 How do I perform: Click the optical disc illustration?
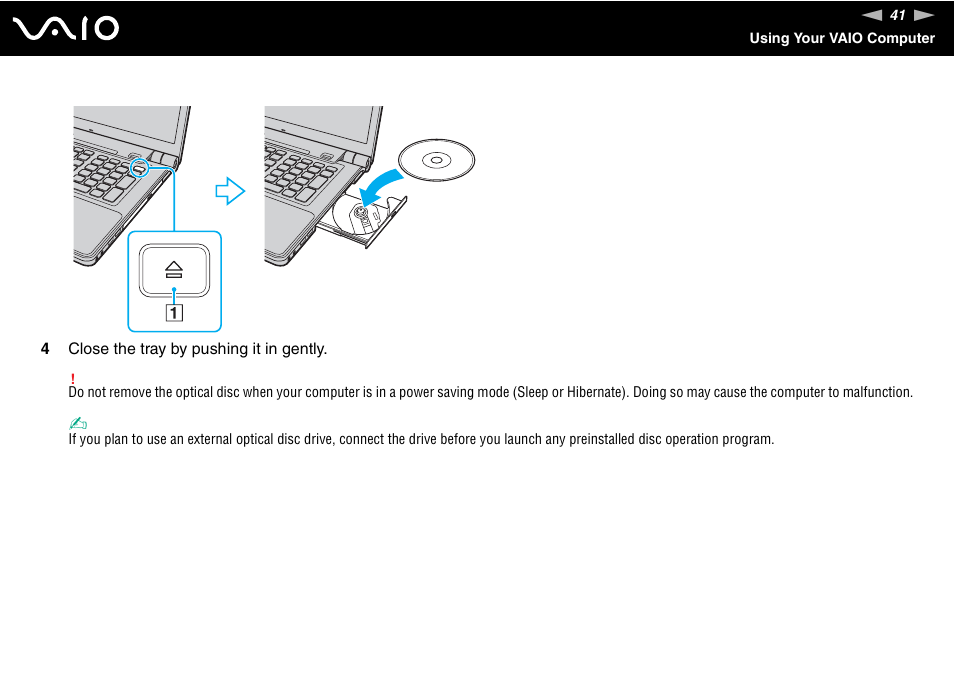point(436,159)
